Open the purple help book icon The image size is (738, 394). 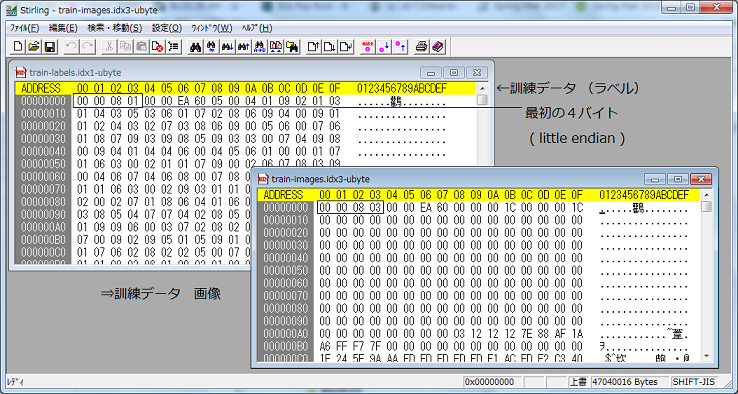[437, 47]
